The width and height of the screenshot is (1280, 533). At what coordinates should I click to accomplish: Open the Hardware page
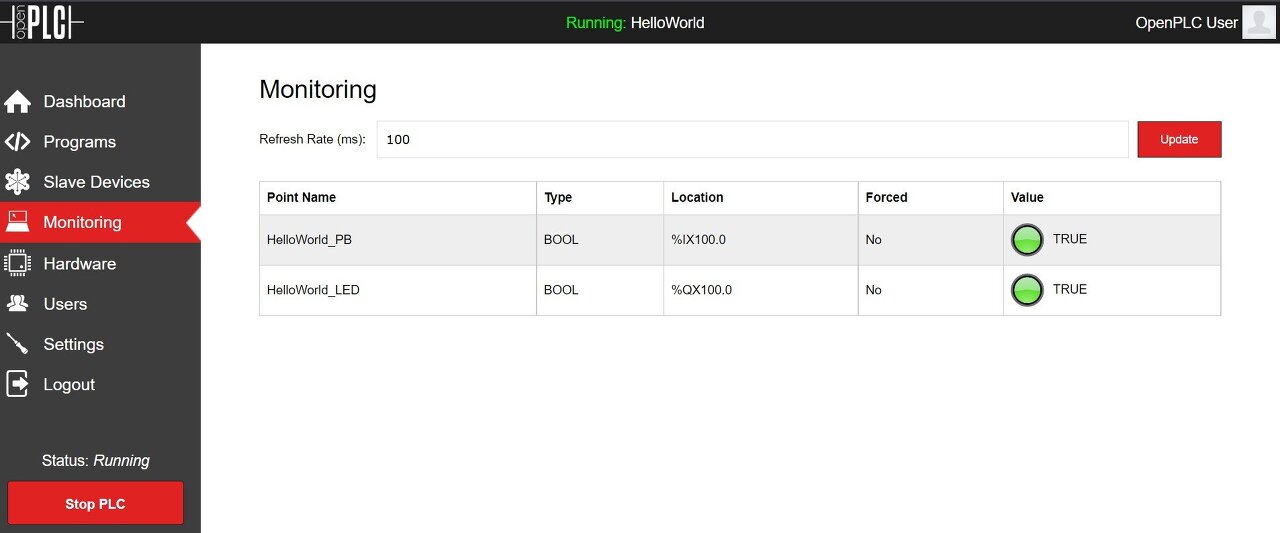[x=100, y=263]
